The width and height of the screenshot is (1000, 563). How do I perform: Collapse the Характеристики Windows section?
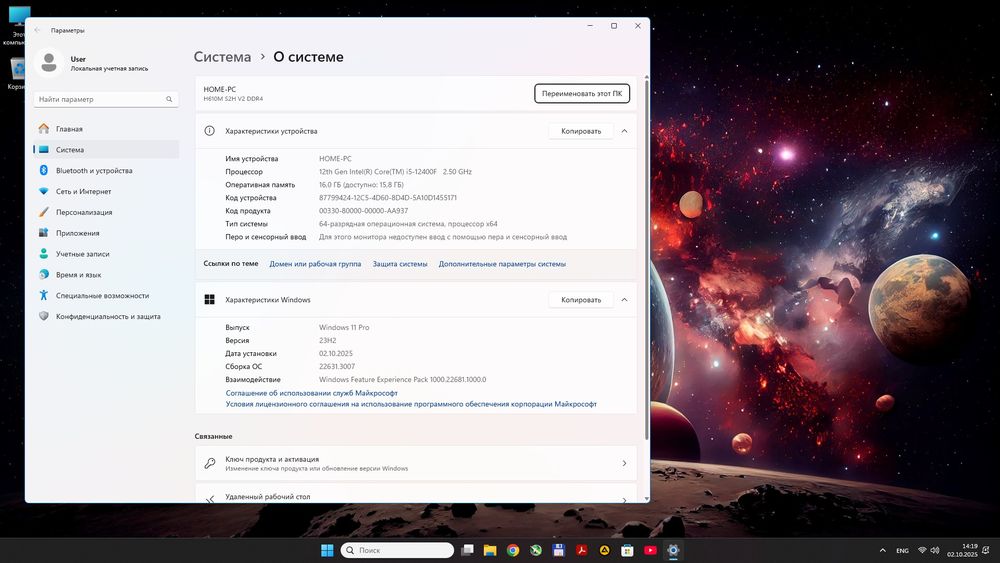pyautogui.click(x=624, y=300)
